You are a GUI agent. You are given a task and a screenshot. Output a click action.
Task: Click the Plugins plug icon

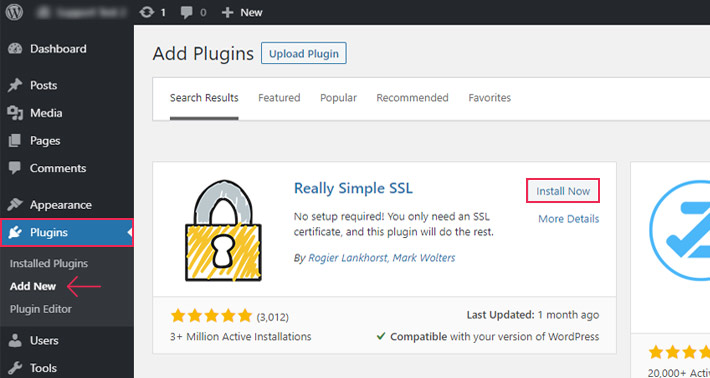pos(15,233)
